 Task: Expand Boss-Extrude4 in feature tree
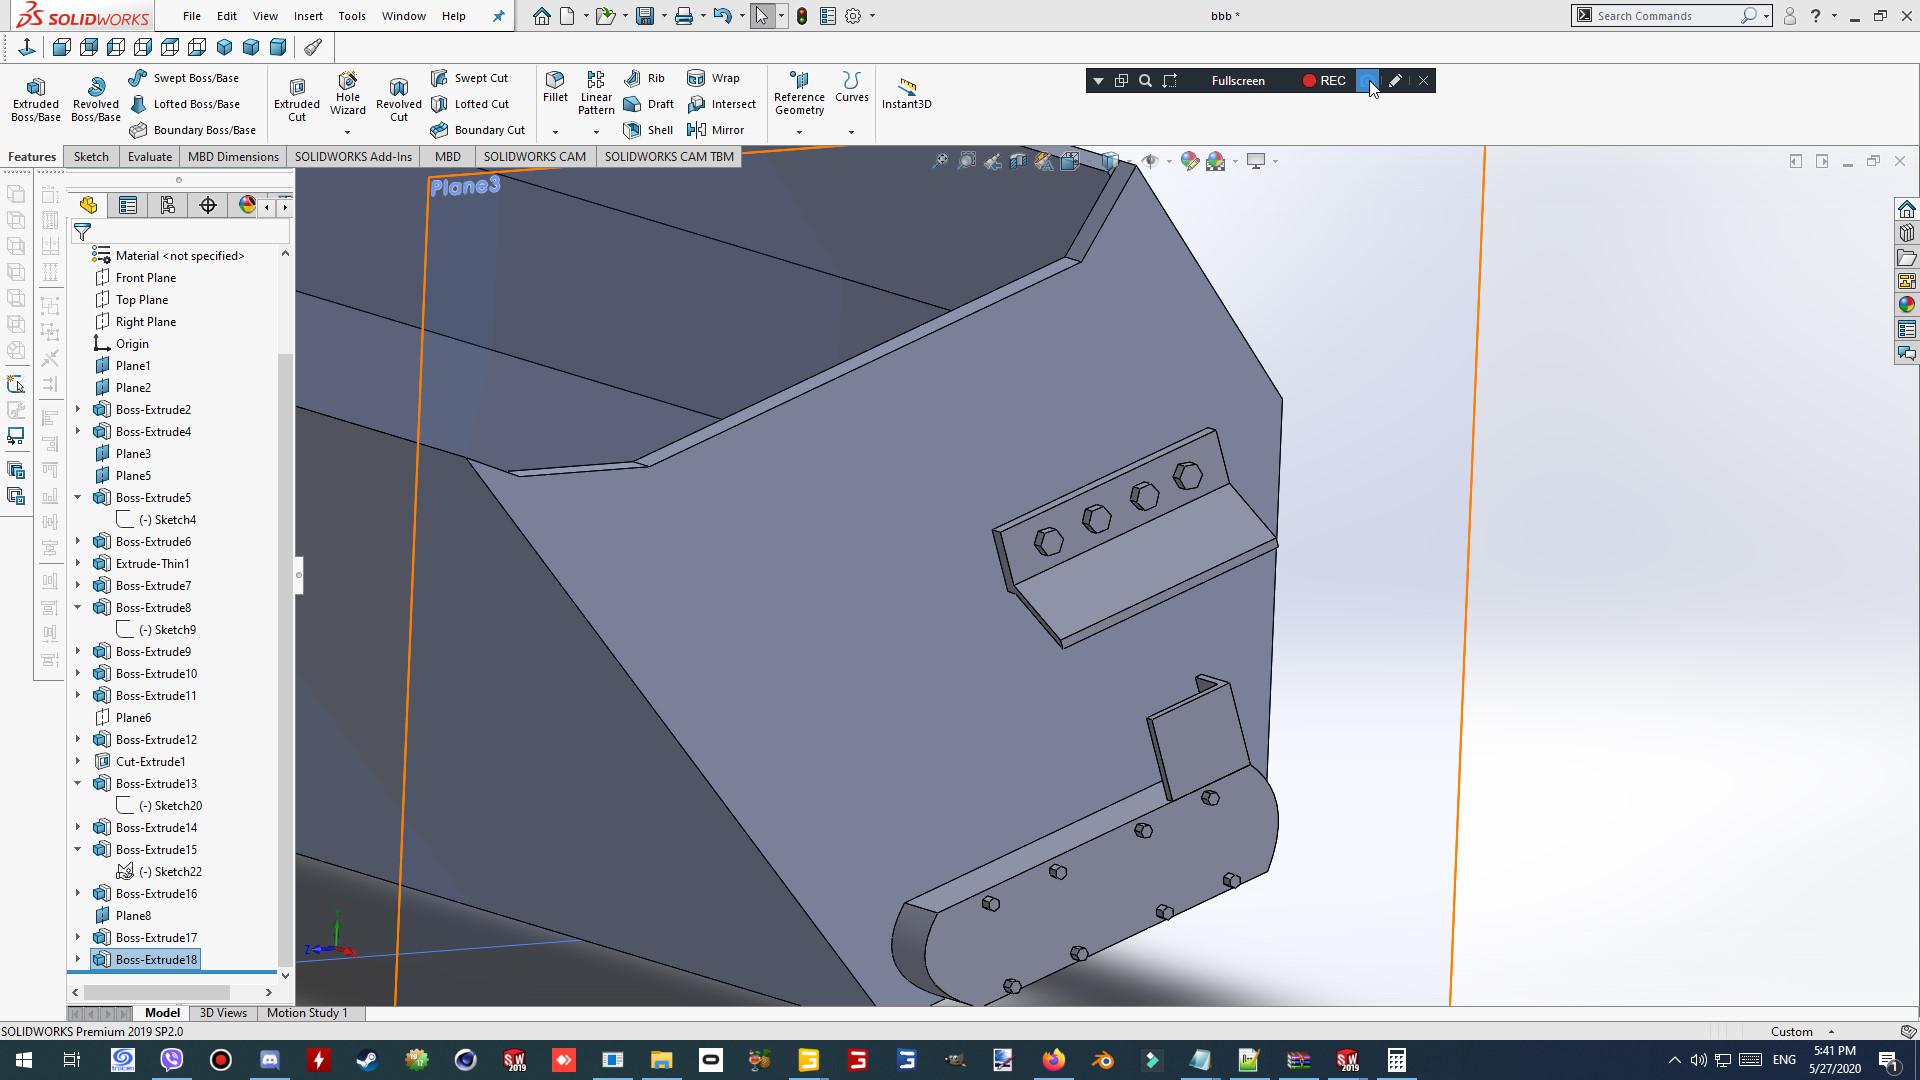coord(78,431)
